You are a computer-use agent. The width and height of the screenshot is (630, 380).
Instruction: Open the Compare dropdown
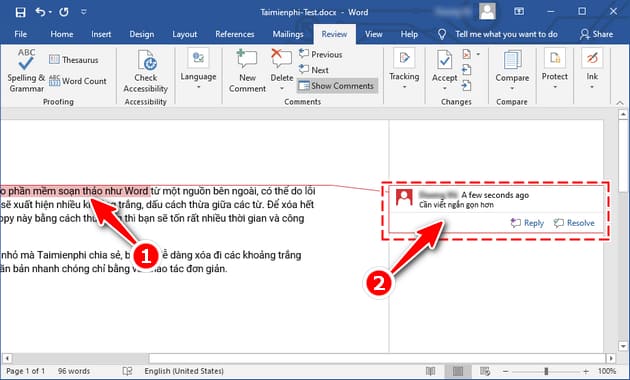512,71
